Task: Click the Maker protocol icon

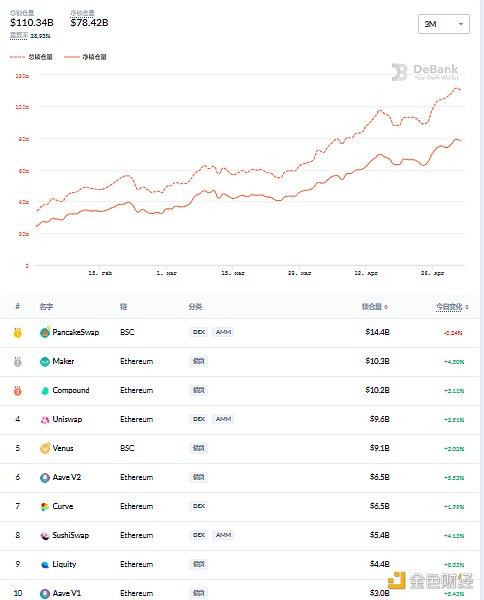Action: pos(45,361)
